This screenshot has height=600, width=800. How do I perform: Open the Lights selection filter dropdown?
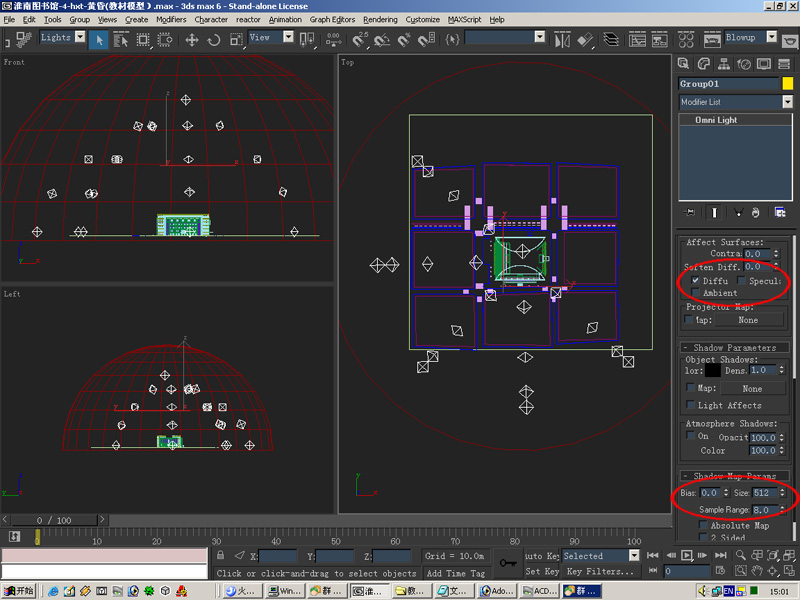tap(80, 37)
